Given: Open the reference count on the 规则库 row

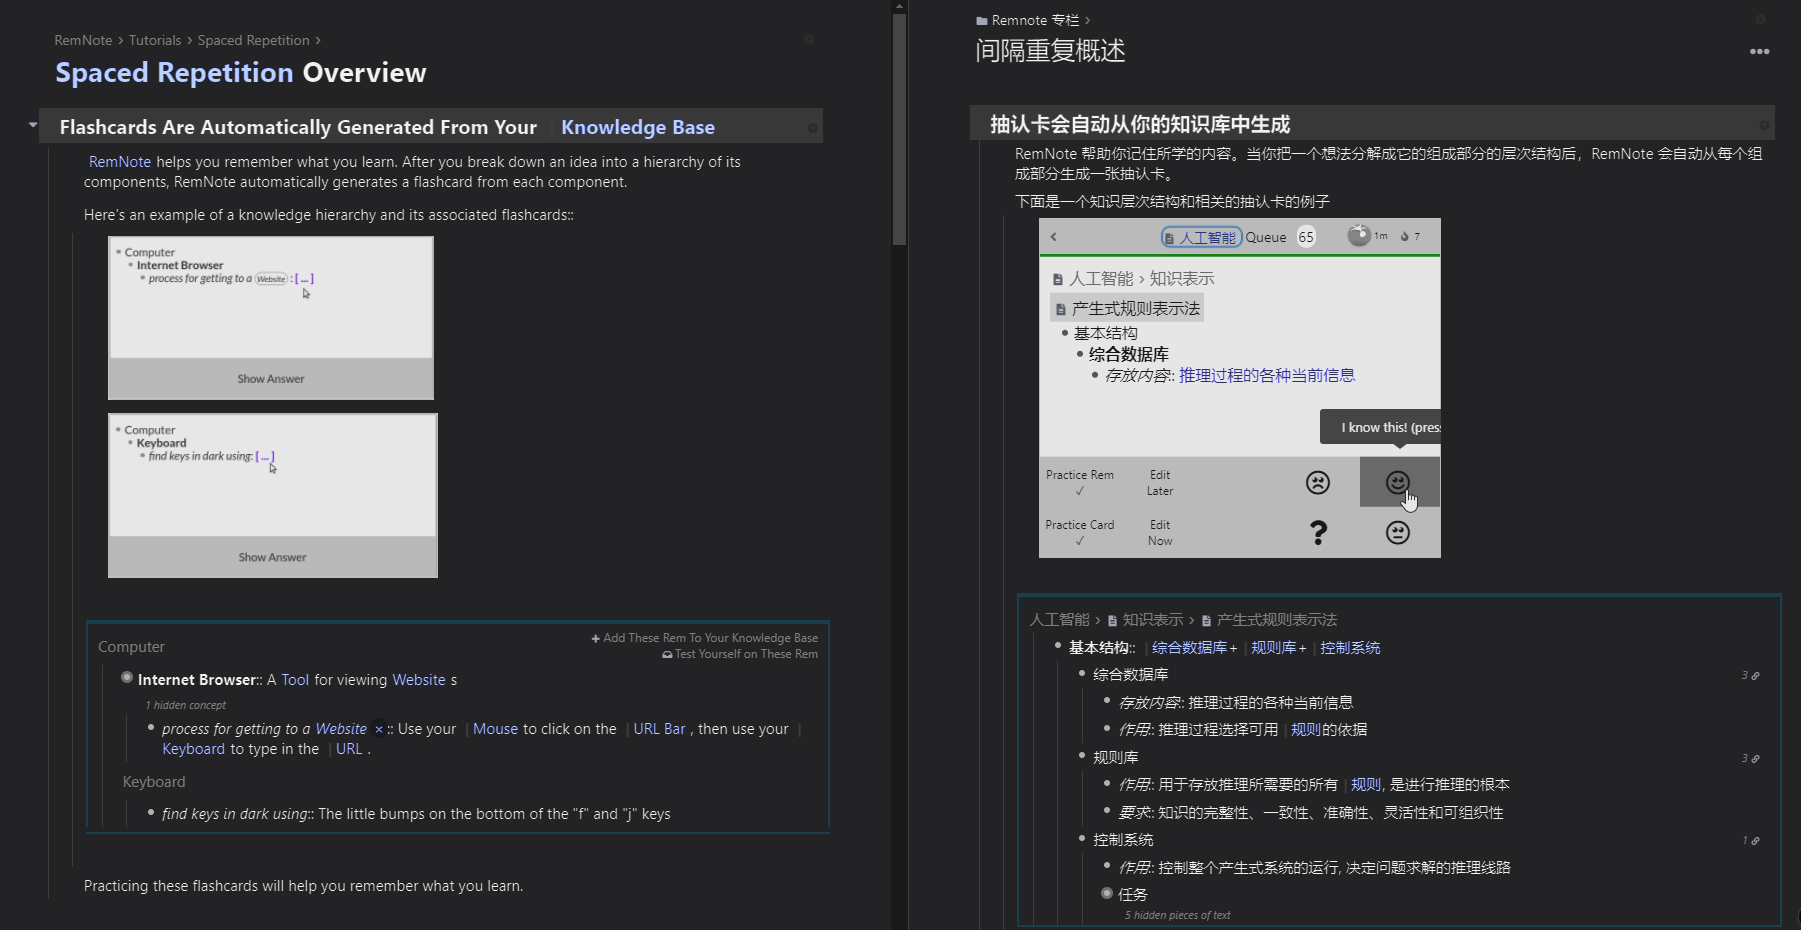Looking at the screenshot, I should click(1750, 758).
